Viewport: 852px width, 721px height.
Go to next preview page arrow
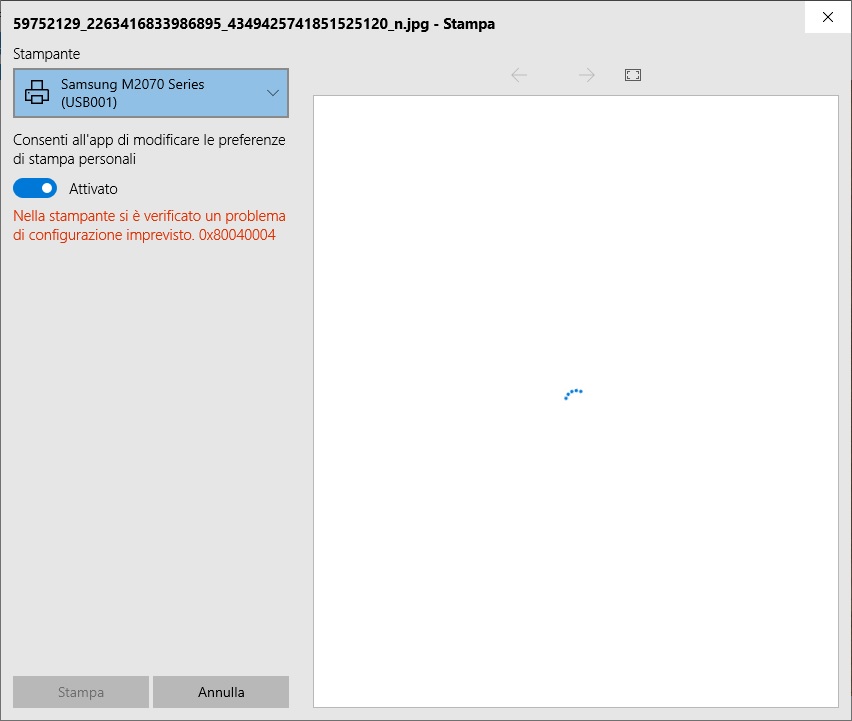pyautogui.click(x=587, y=75)
